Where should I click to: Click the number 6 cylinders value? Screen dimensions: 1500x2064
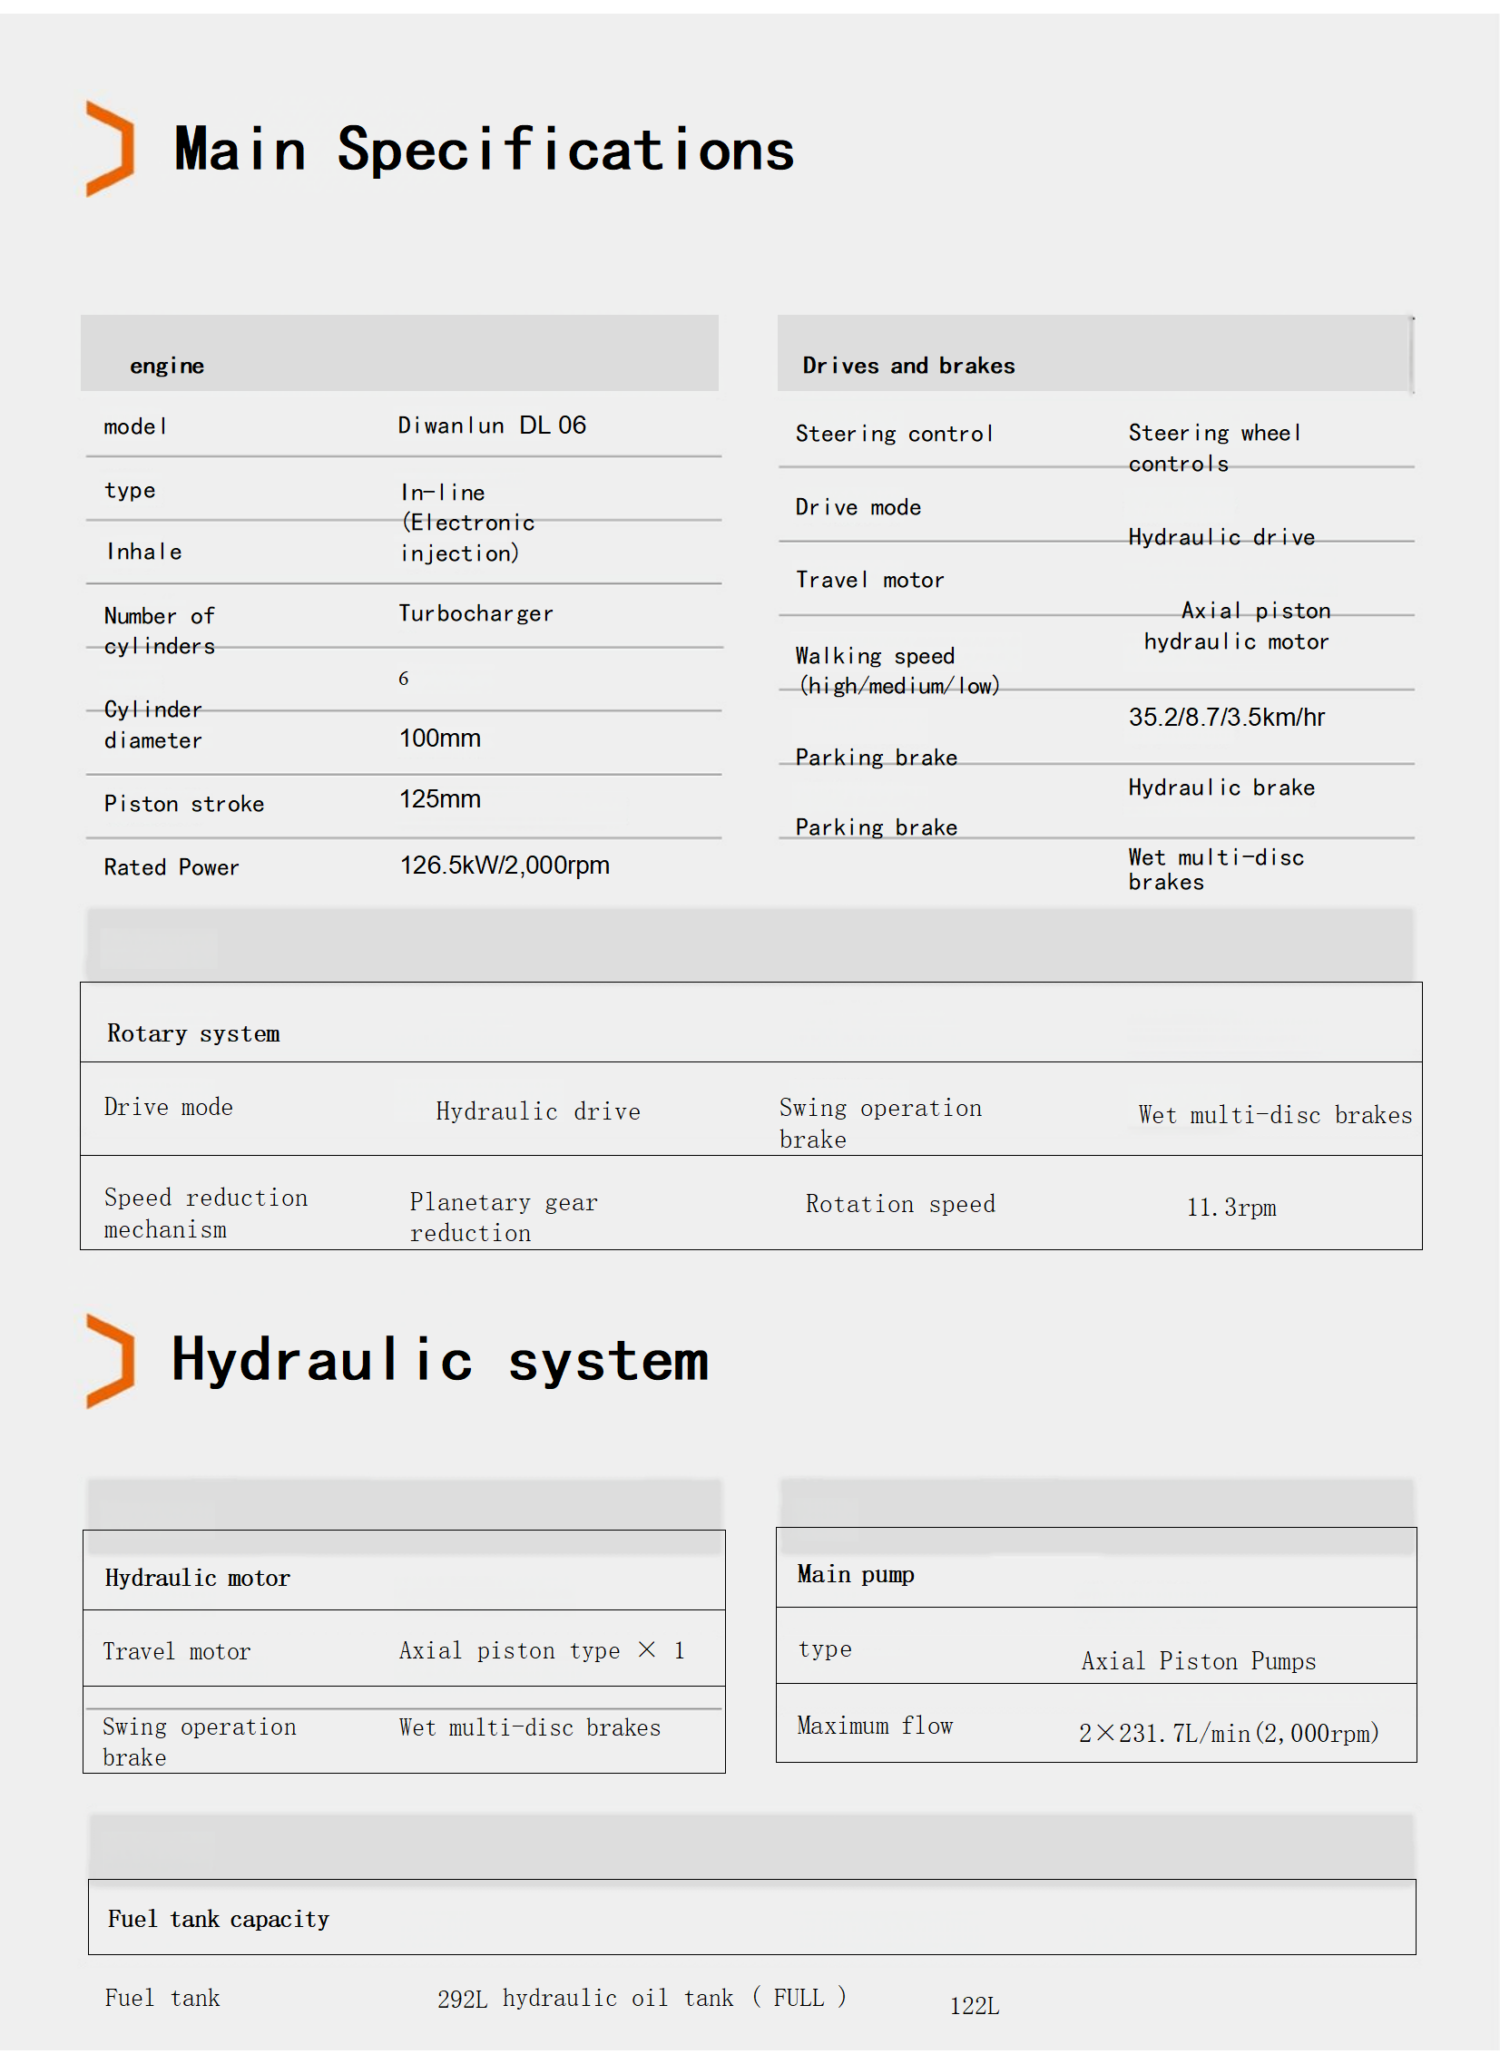404,678
